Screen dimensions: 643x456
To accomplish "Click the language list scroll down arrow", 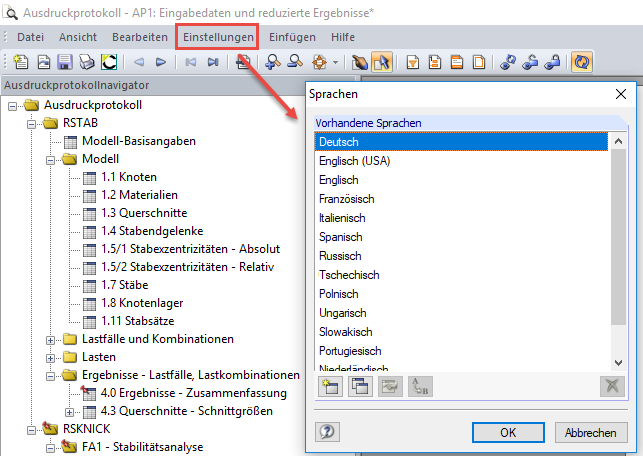I will 618,363.
